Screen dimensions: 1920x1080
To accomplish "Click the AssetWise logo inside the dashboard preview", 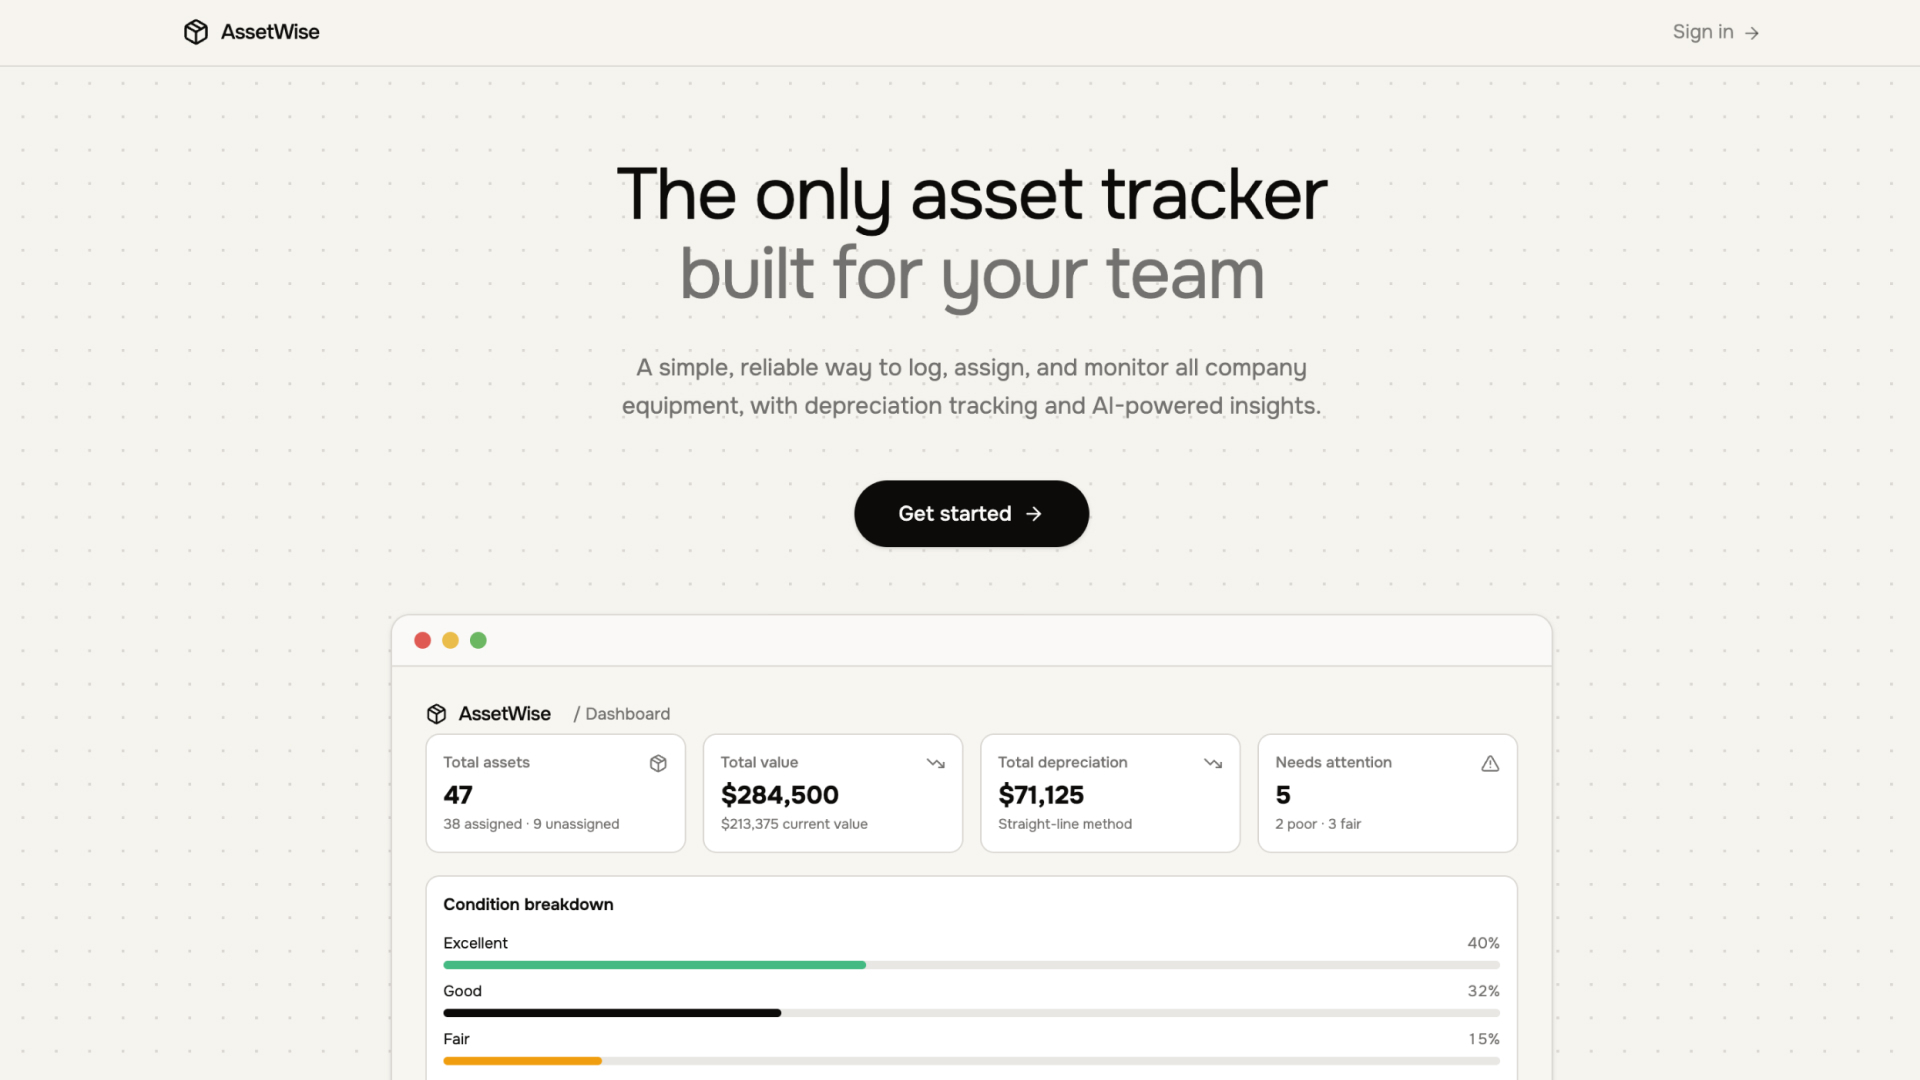I will (x=437, y=713).
